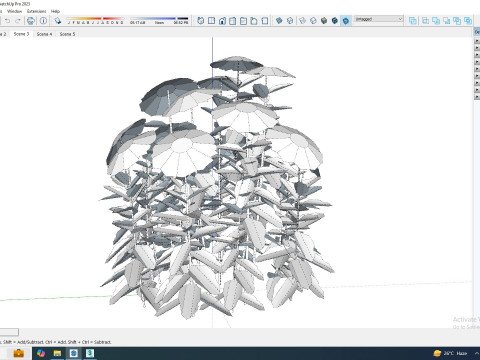Select the Split solid tool
The width and height of the screenshot is (480, 360).
point(468,21)
